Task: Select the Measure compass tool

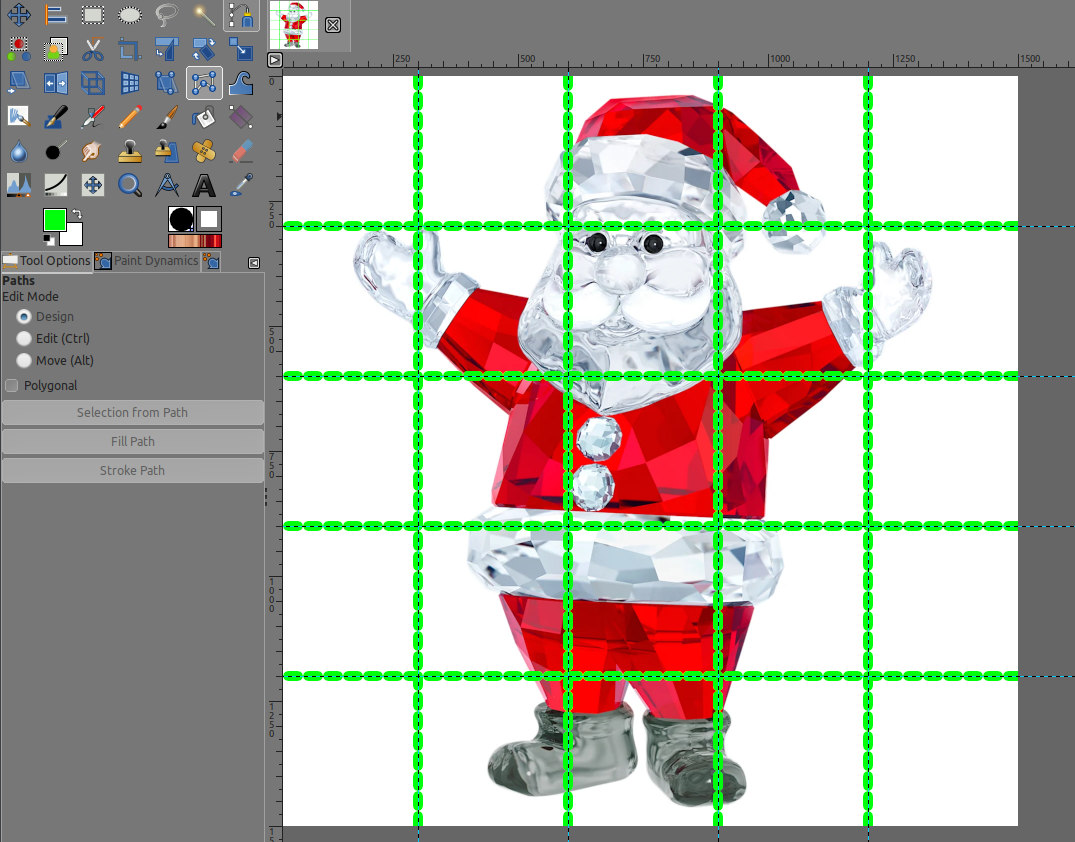Action: (167, 185)
